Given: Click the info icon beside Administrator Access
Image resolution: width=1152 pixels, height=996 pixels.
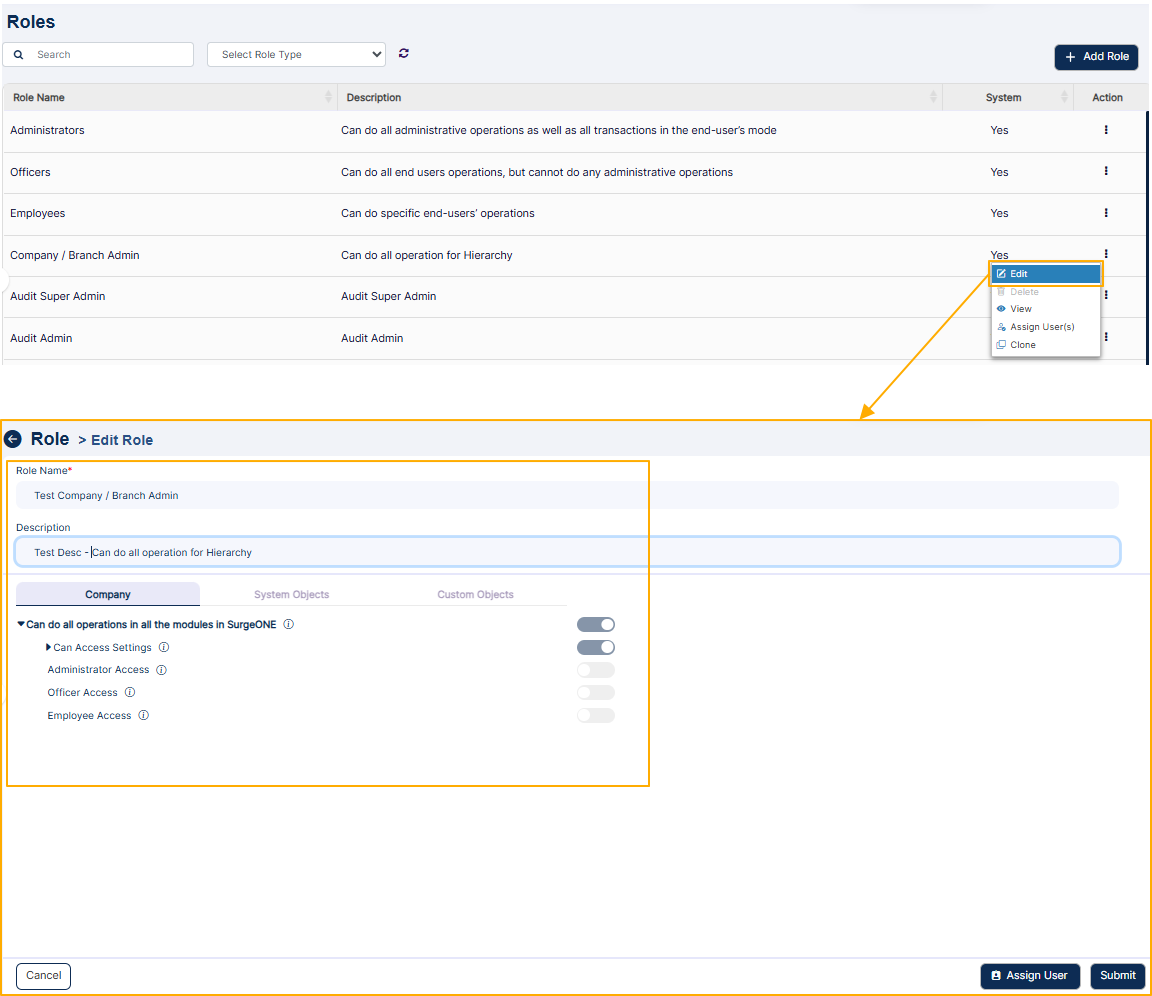Looking at the screenshot, I should [x=161, y=669].
